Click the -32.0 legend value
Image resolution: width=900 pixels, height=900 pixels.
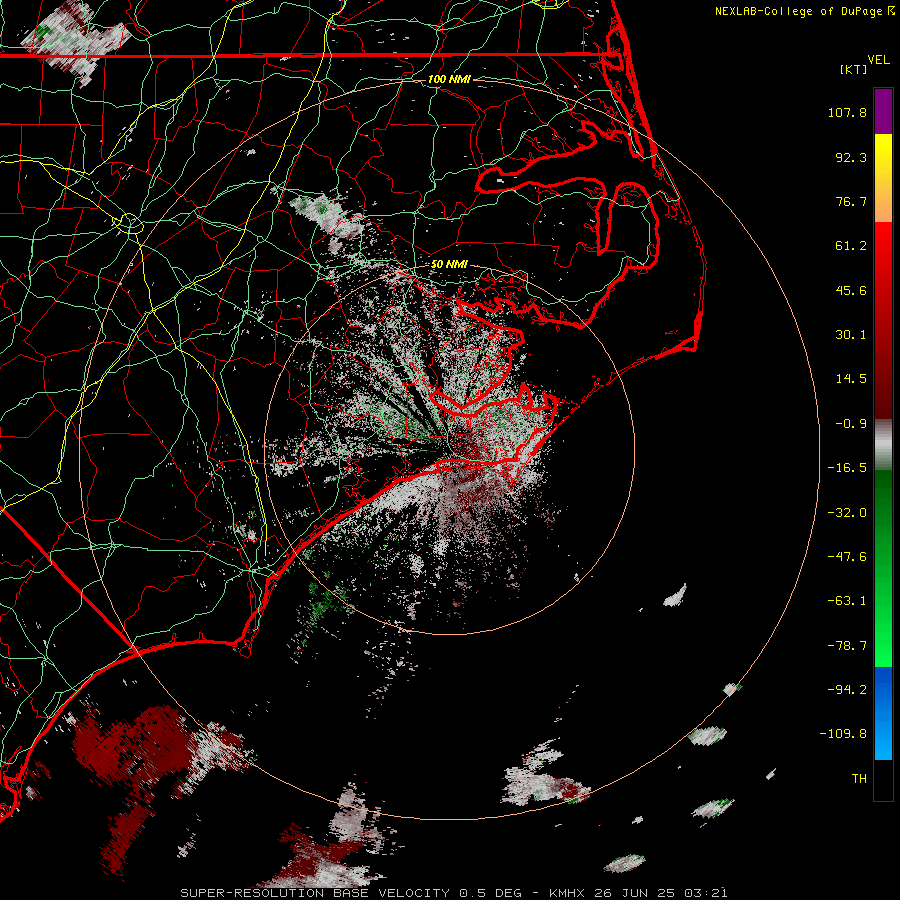point(847,513)
